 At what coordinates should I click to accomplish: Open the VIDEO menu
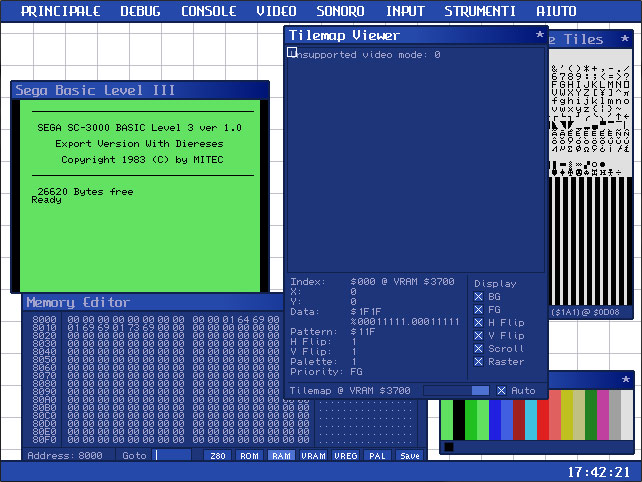click(x=276, y=11)
